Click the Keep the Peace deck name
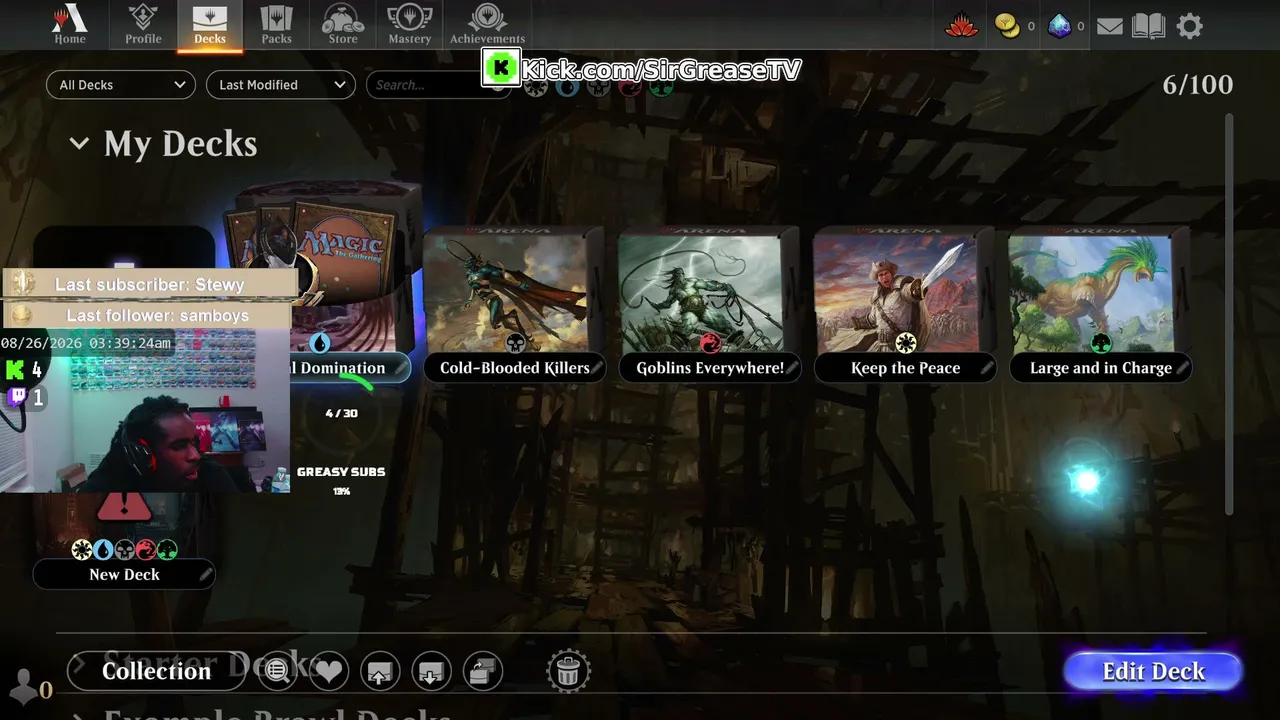The width and height of the screenshot is (1280, 720). pyautogui.click(x=905, y=368)
